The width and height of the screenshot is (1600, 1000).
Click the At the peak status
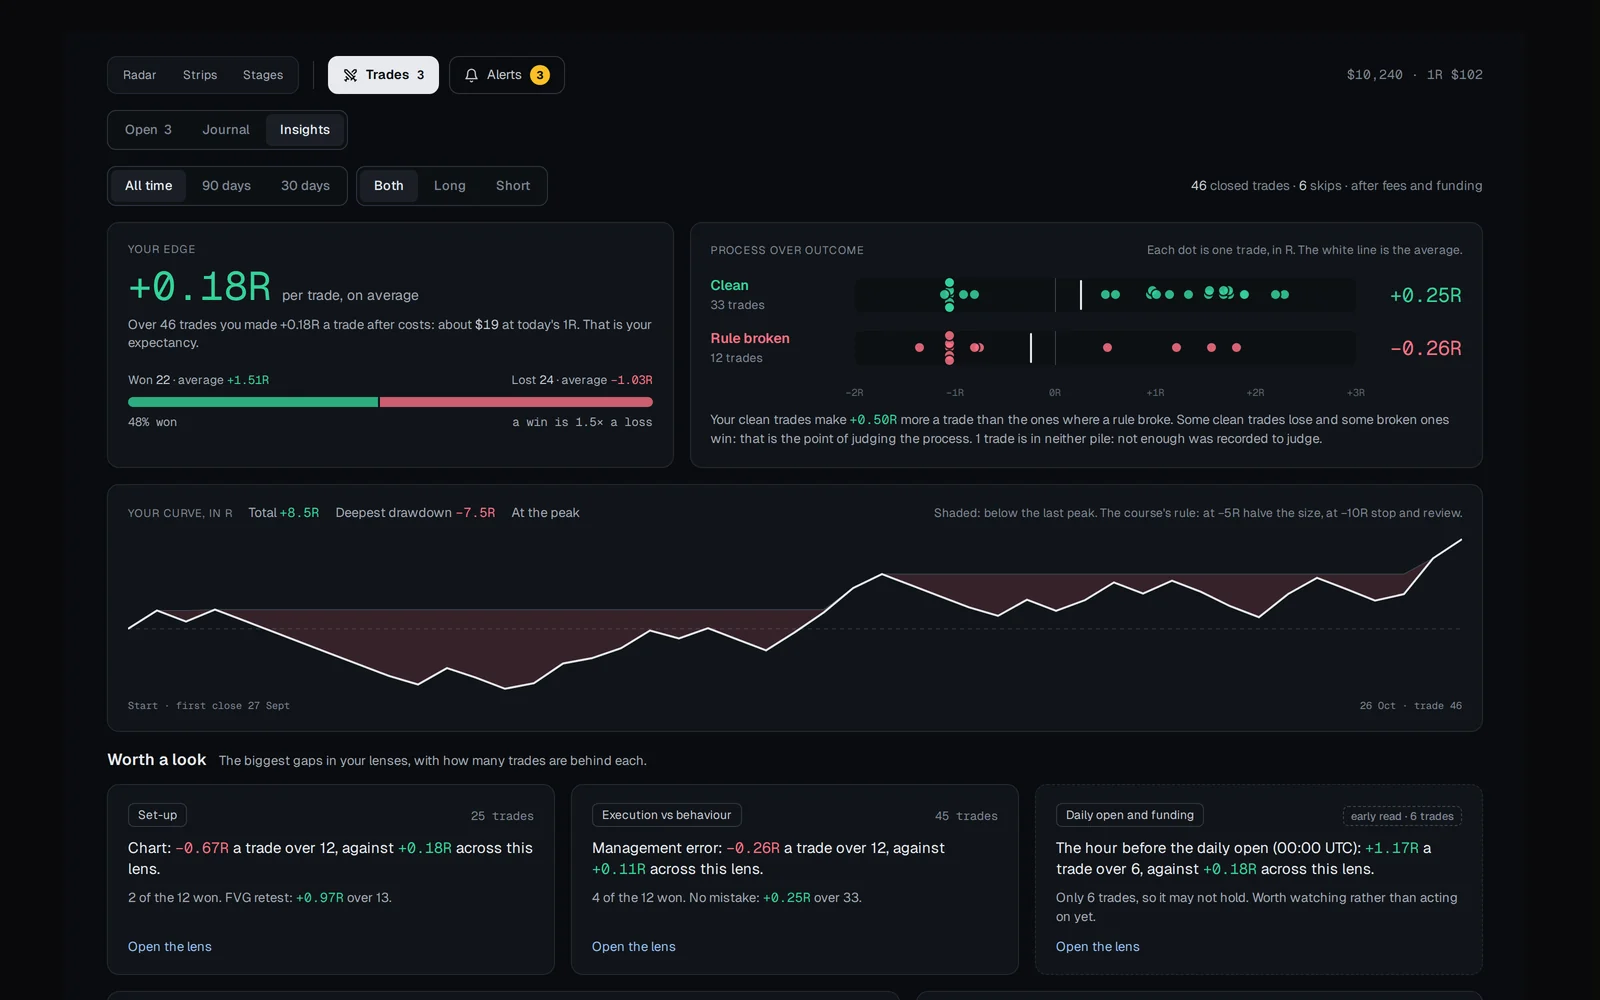click(x=545, y=513)
